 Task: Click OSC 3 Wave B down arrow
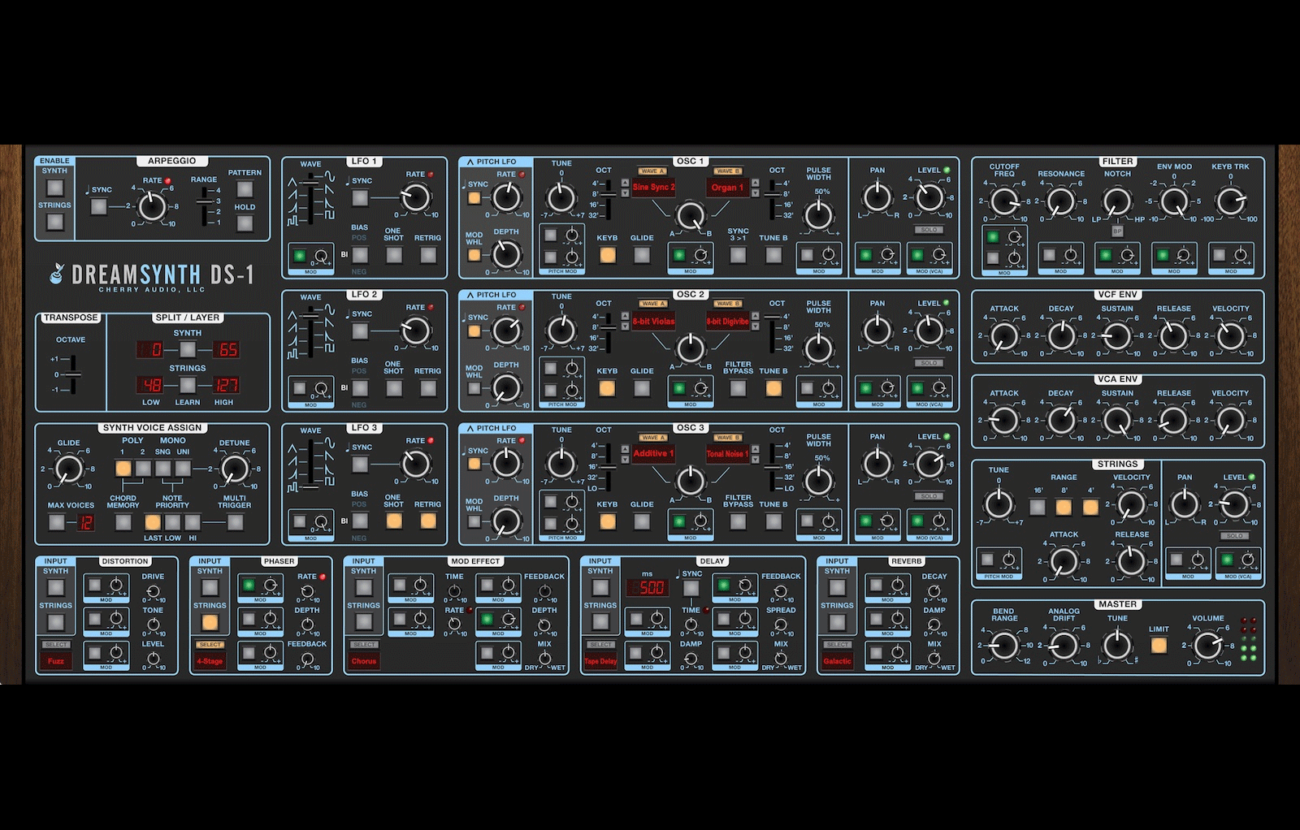755,459
